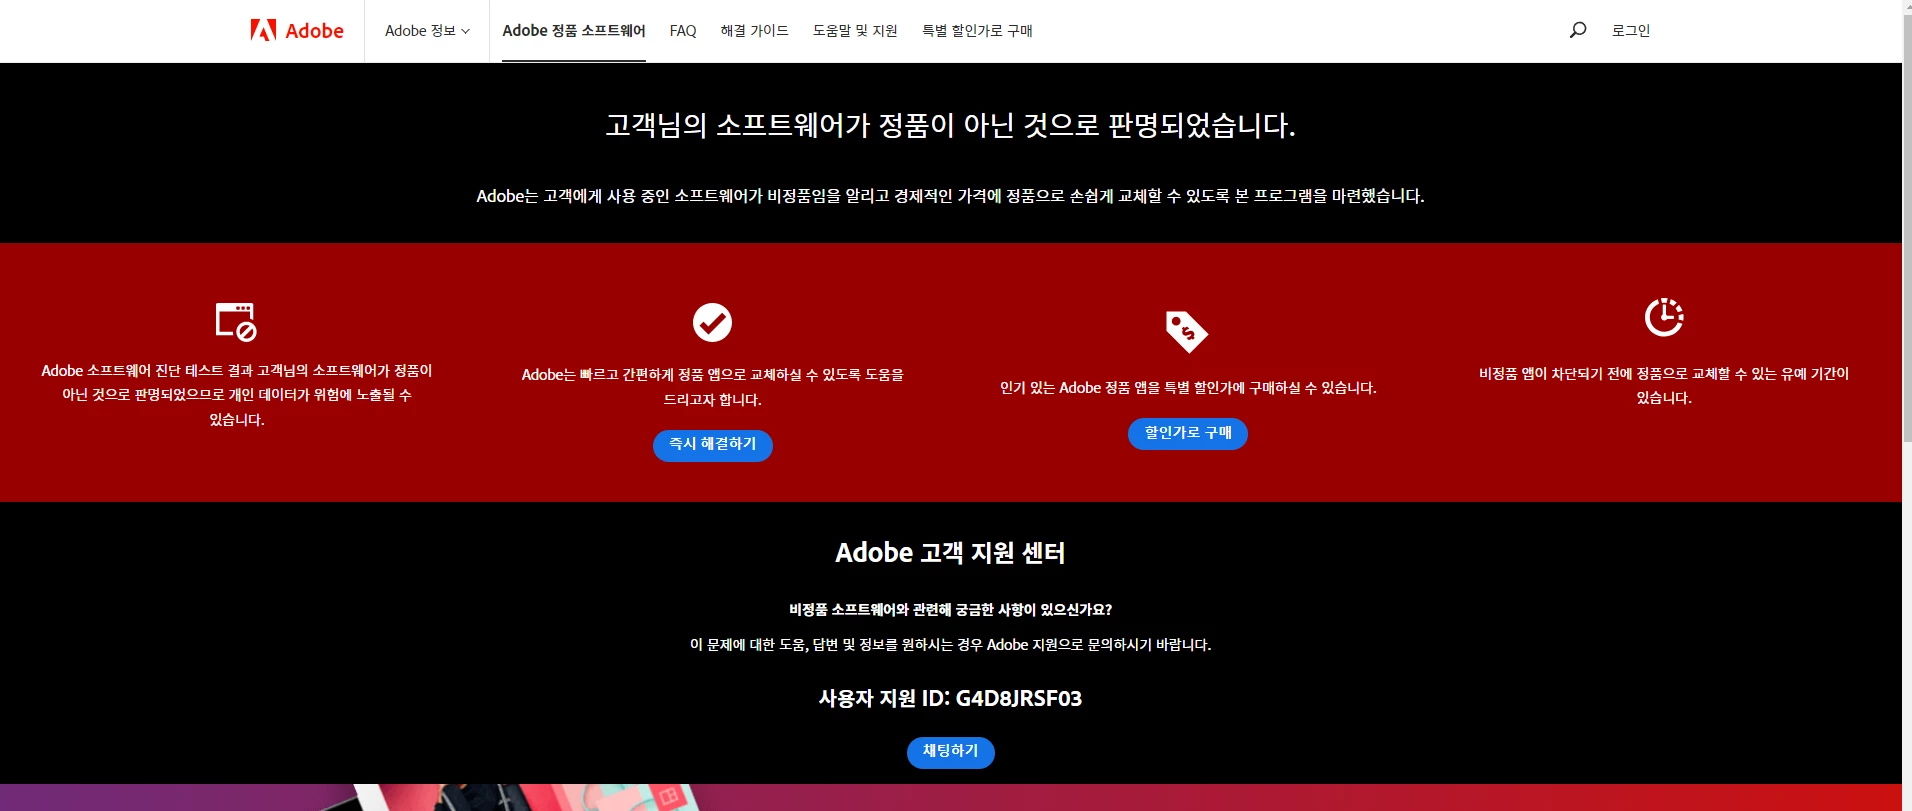This screenshot has width=1912, height=811.
Task: Open the 해결 가이드 menu item
Action: pyautogui.click(x=754, y=31)
